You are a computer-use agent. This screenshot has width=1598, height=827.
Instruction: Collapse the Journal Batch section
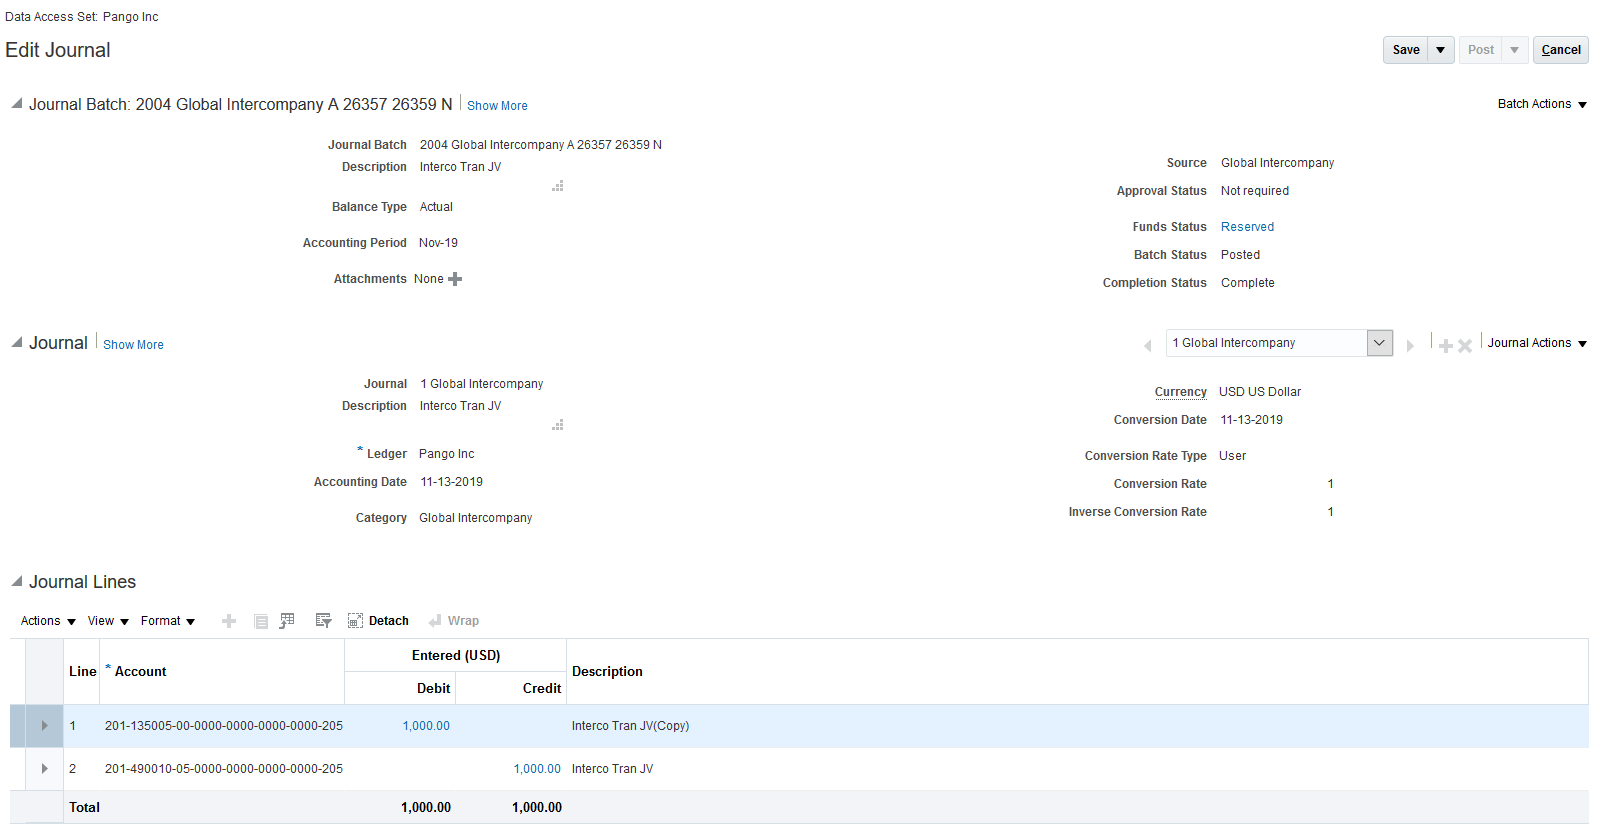(17, 104)
